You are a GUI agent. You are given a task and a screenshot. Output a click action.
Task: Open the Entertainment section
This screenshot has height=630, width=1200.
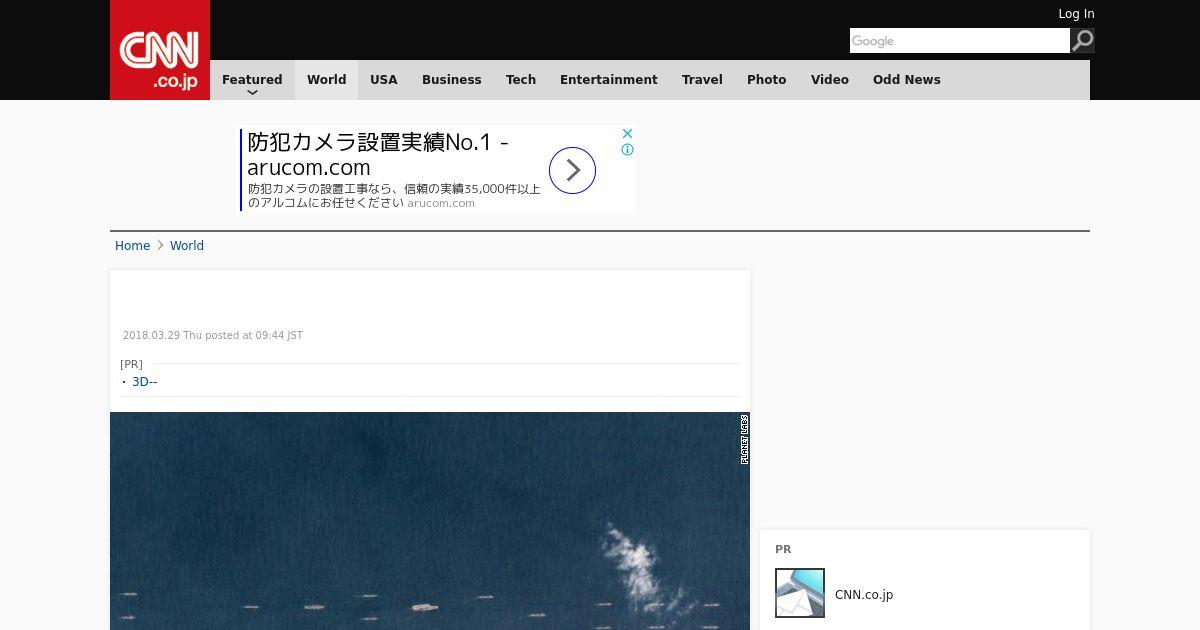[609, 80]
